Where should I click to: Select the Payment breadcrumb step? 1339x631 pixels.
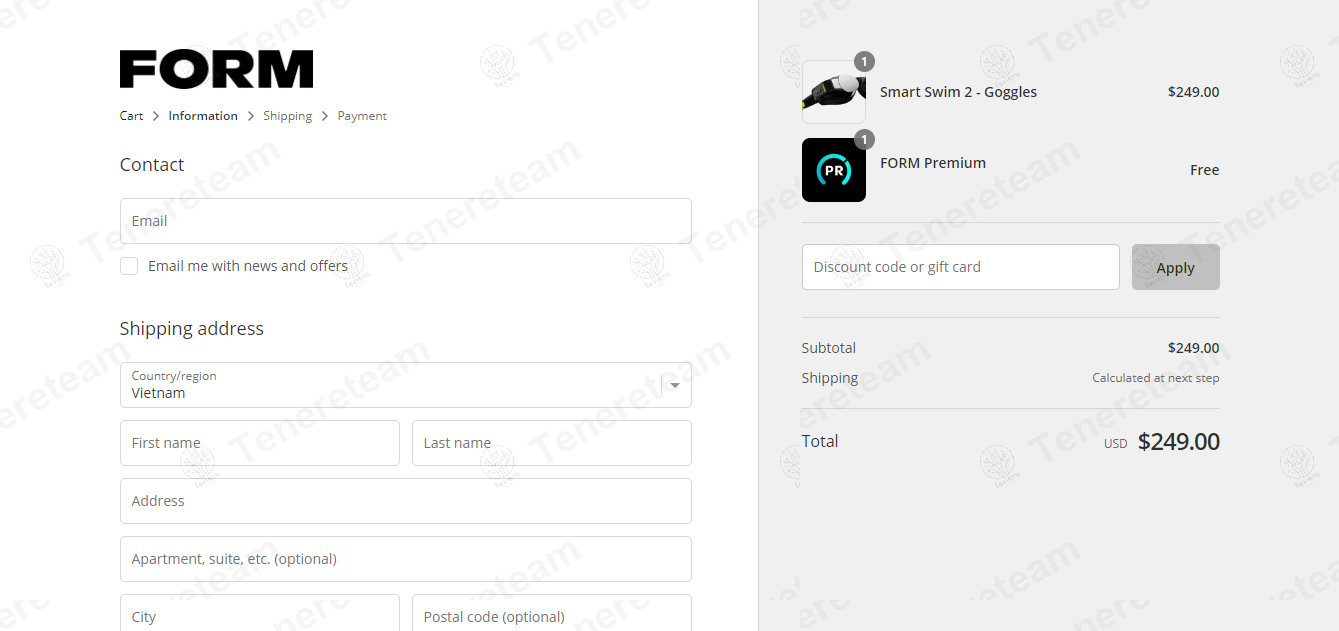point(362,116)
